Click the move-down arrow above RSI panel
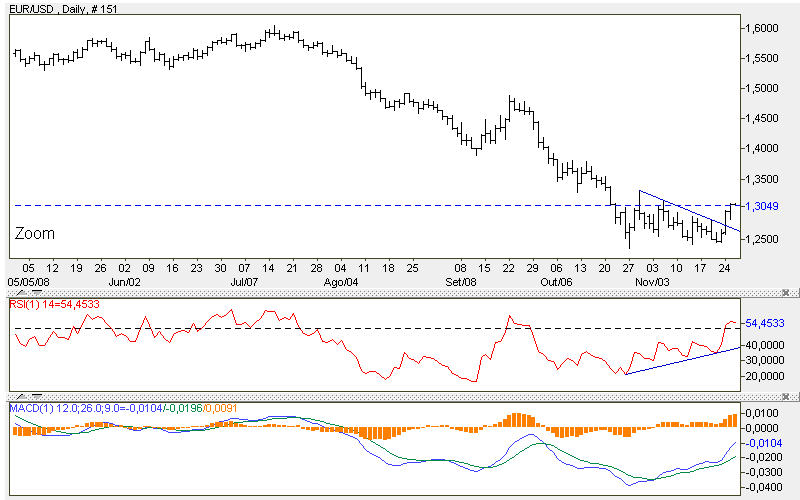800x500 pixels. (x=37, y=293)
